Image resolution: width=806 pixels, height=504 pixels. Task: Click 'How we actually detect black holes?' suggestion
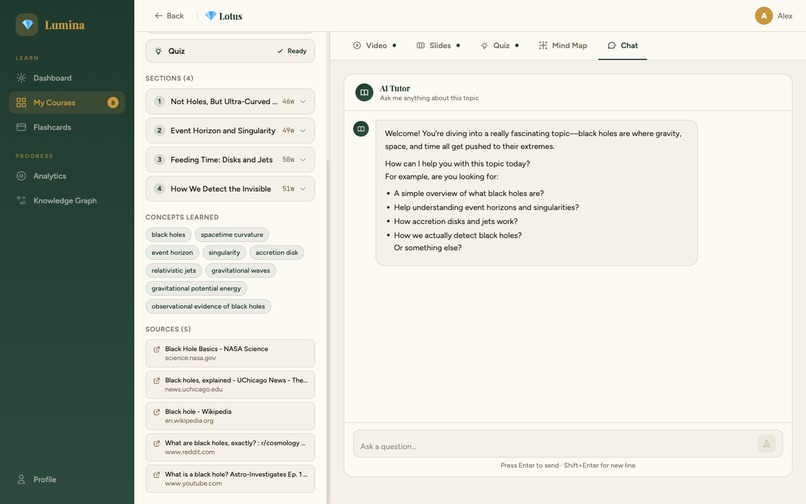point(457,235)
